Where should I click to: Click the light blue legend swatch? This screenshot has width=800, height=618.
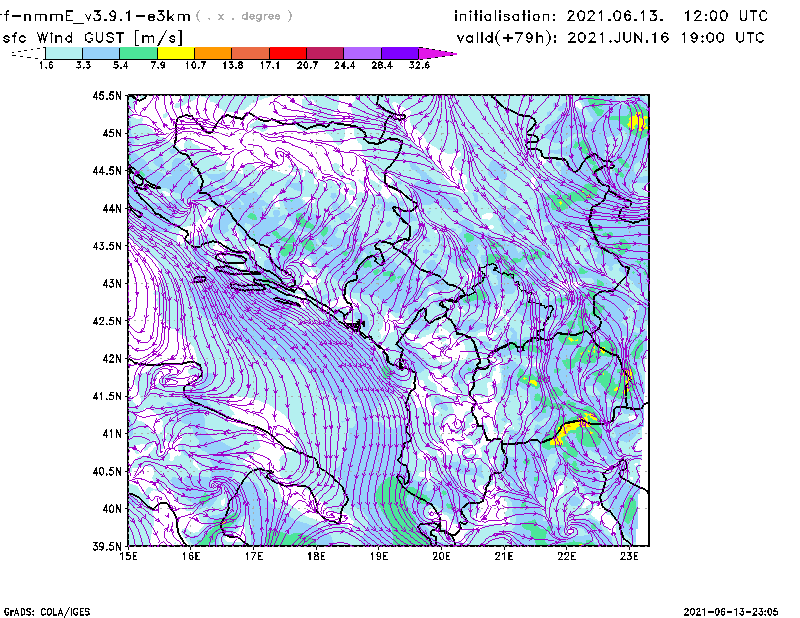[101, 53]
